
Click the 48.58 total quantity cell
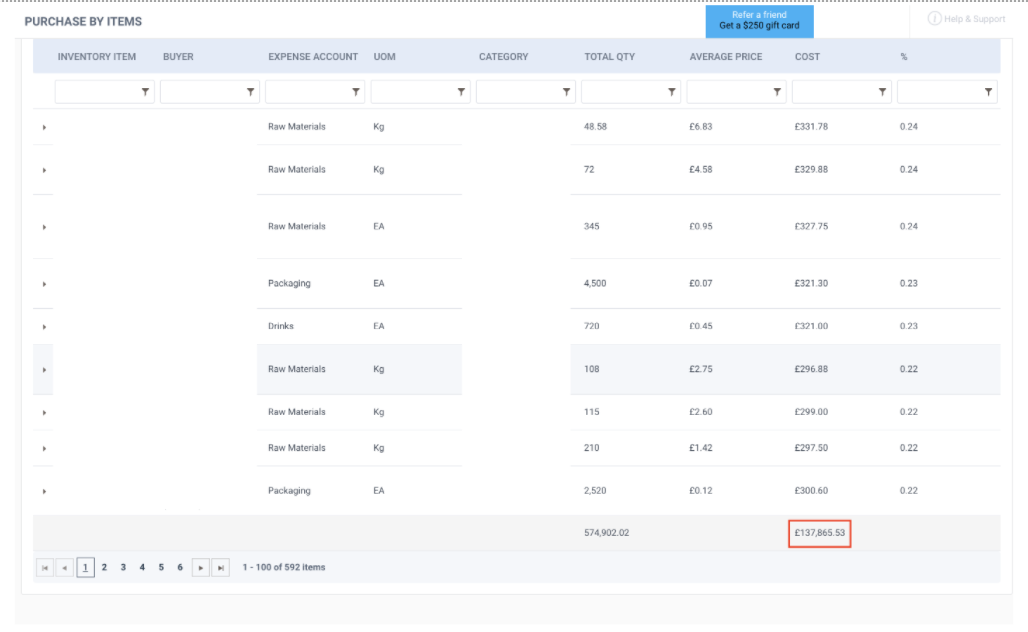595,127
